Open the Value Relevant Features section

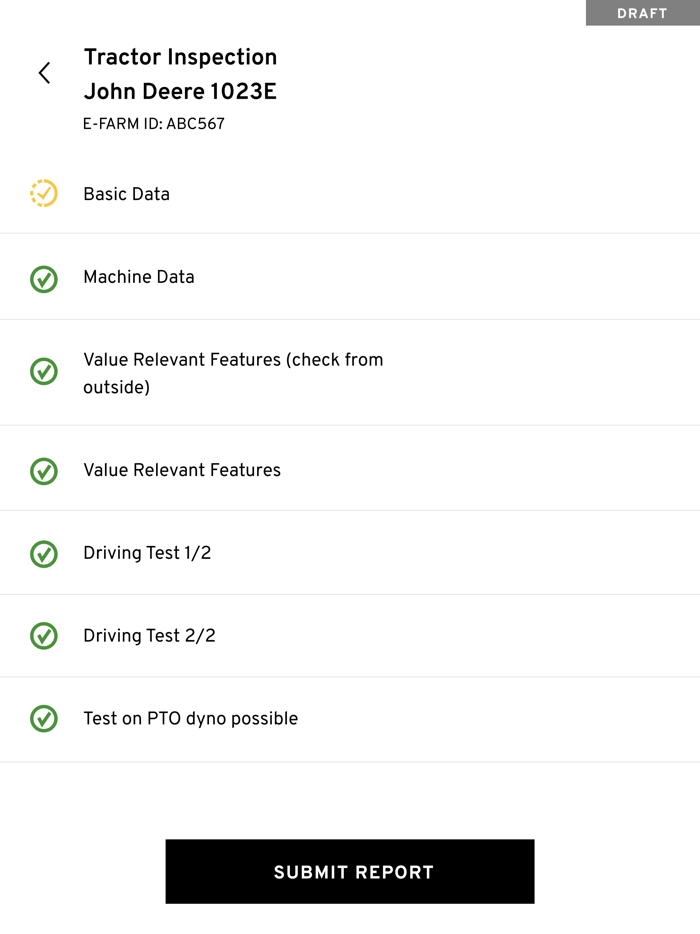182,470
